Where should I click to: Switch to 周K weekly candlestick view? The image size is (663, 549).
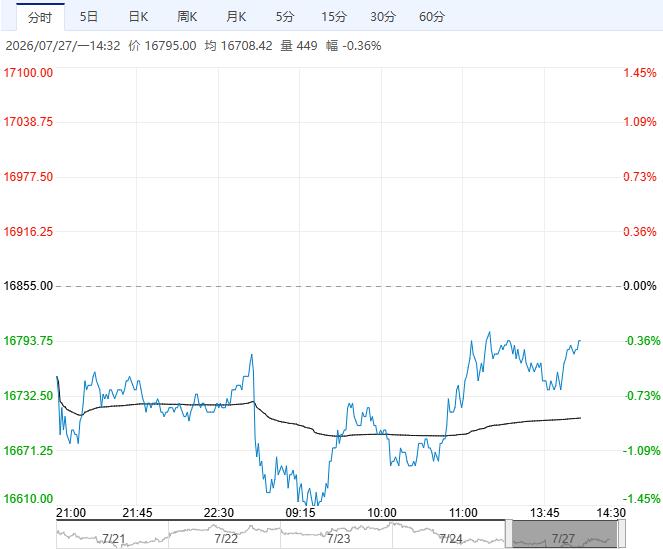[187, 16]
